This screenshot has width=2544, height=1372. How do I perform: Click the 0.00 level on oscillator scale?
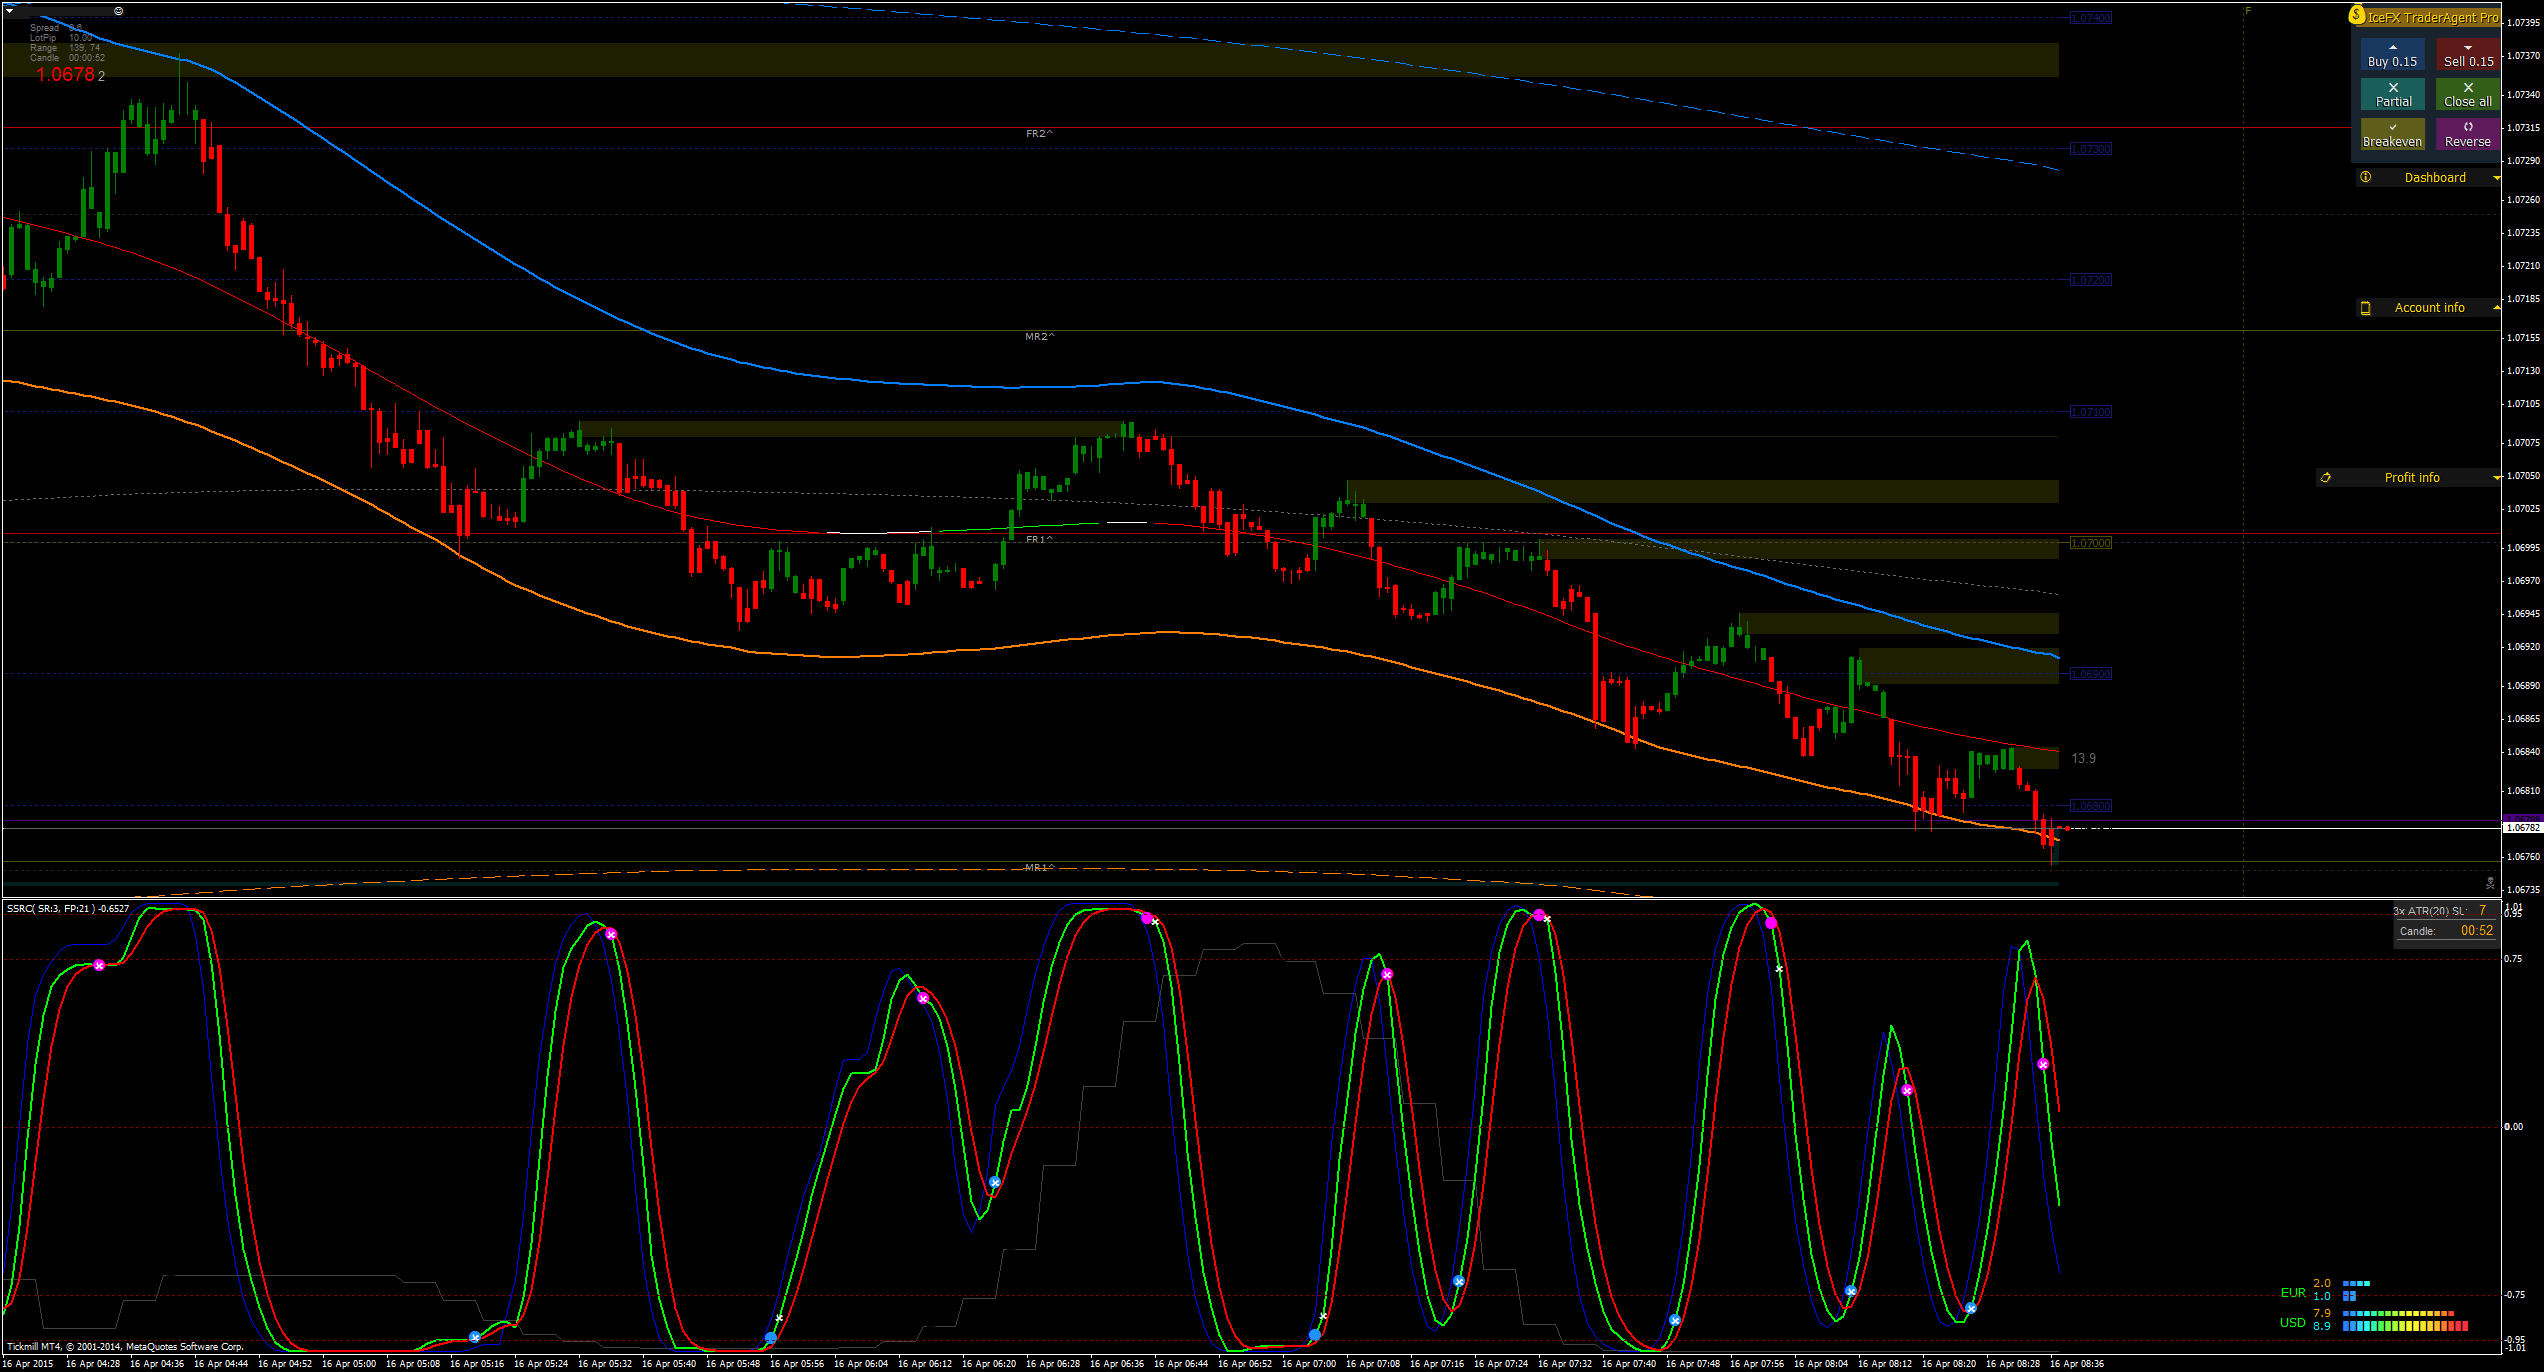[x=2513, y=1127]
